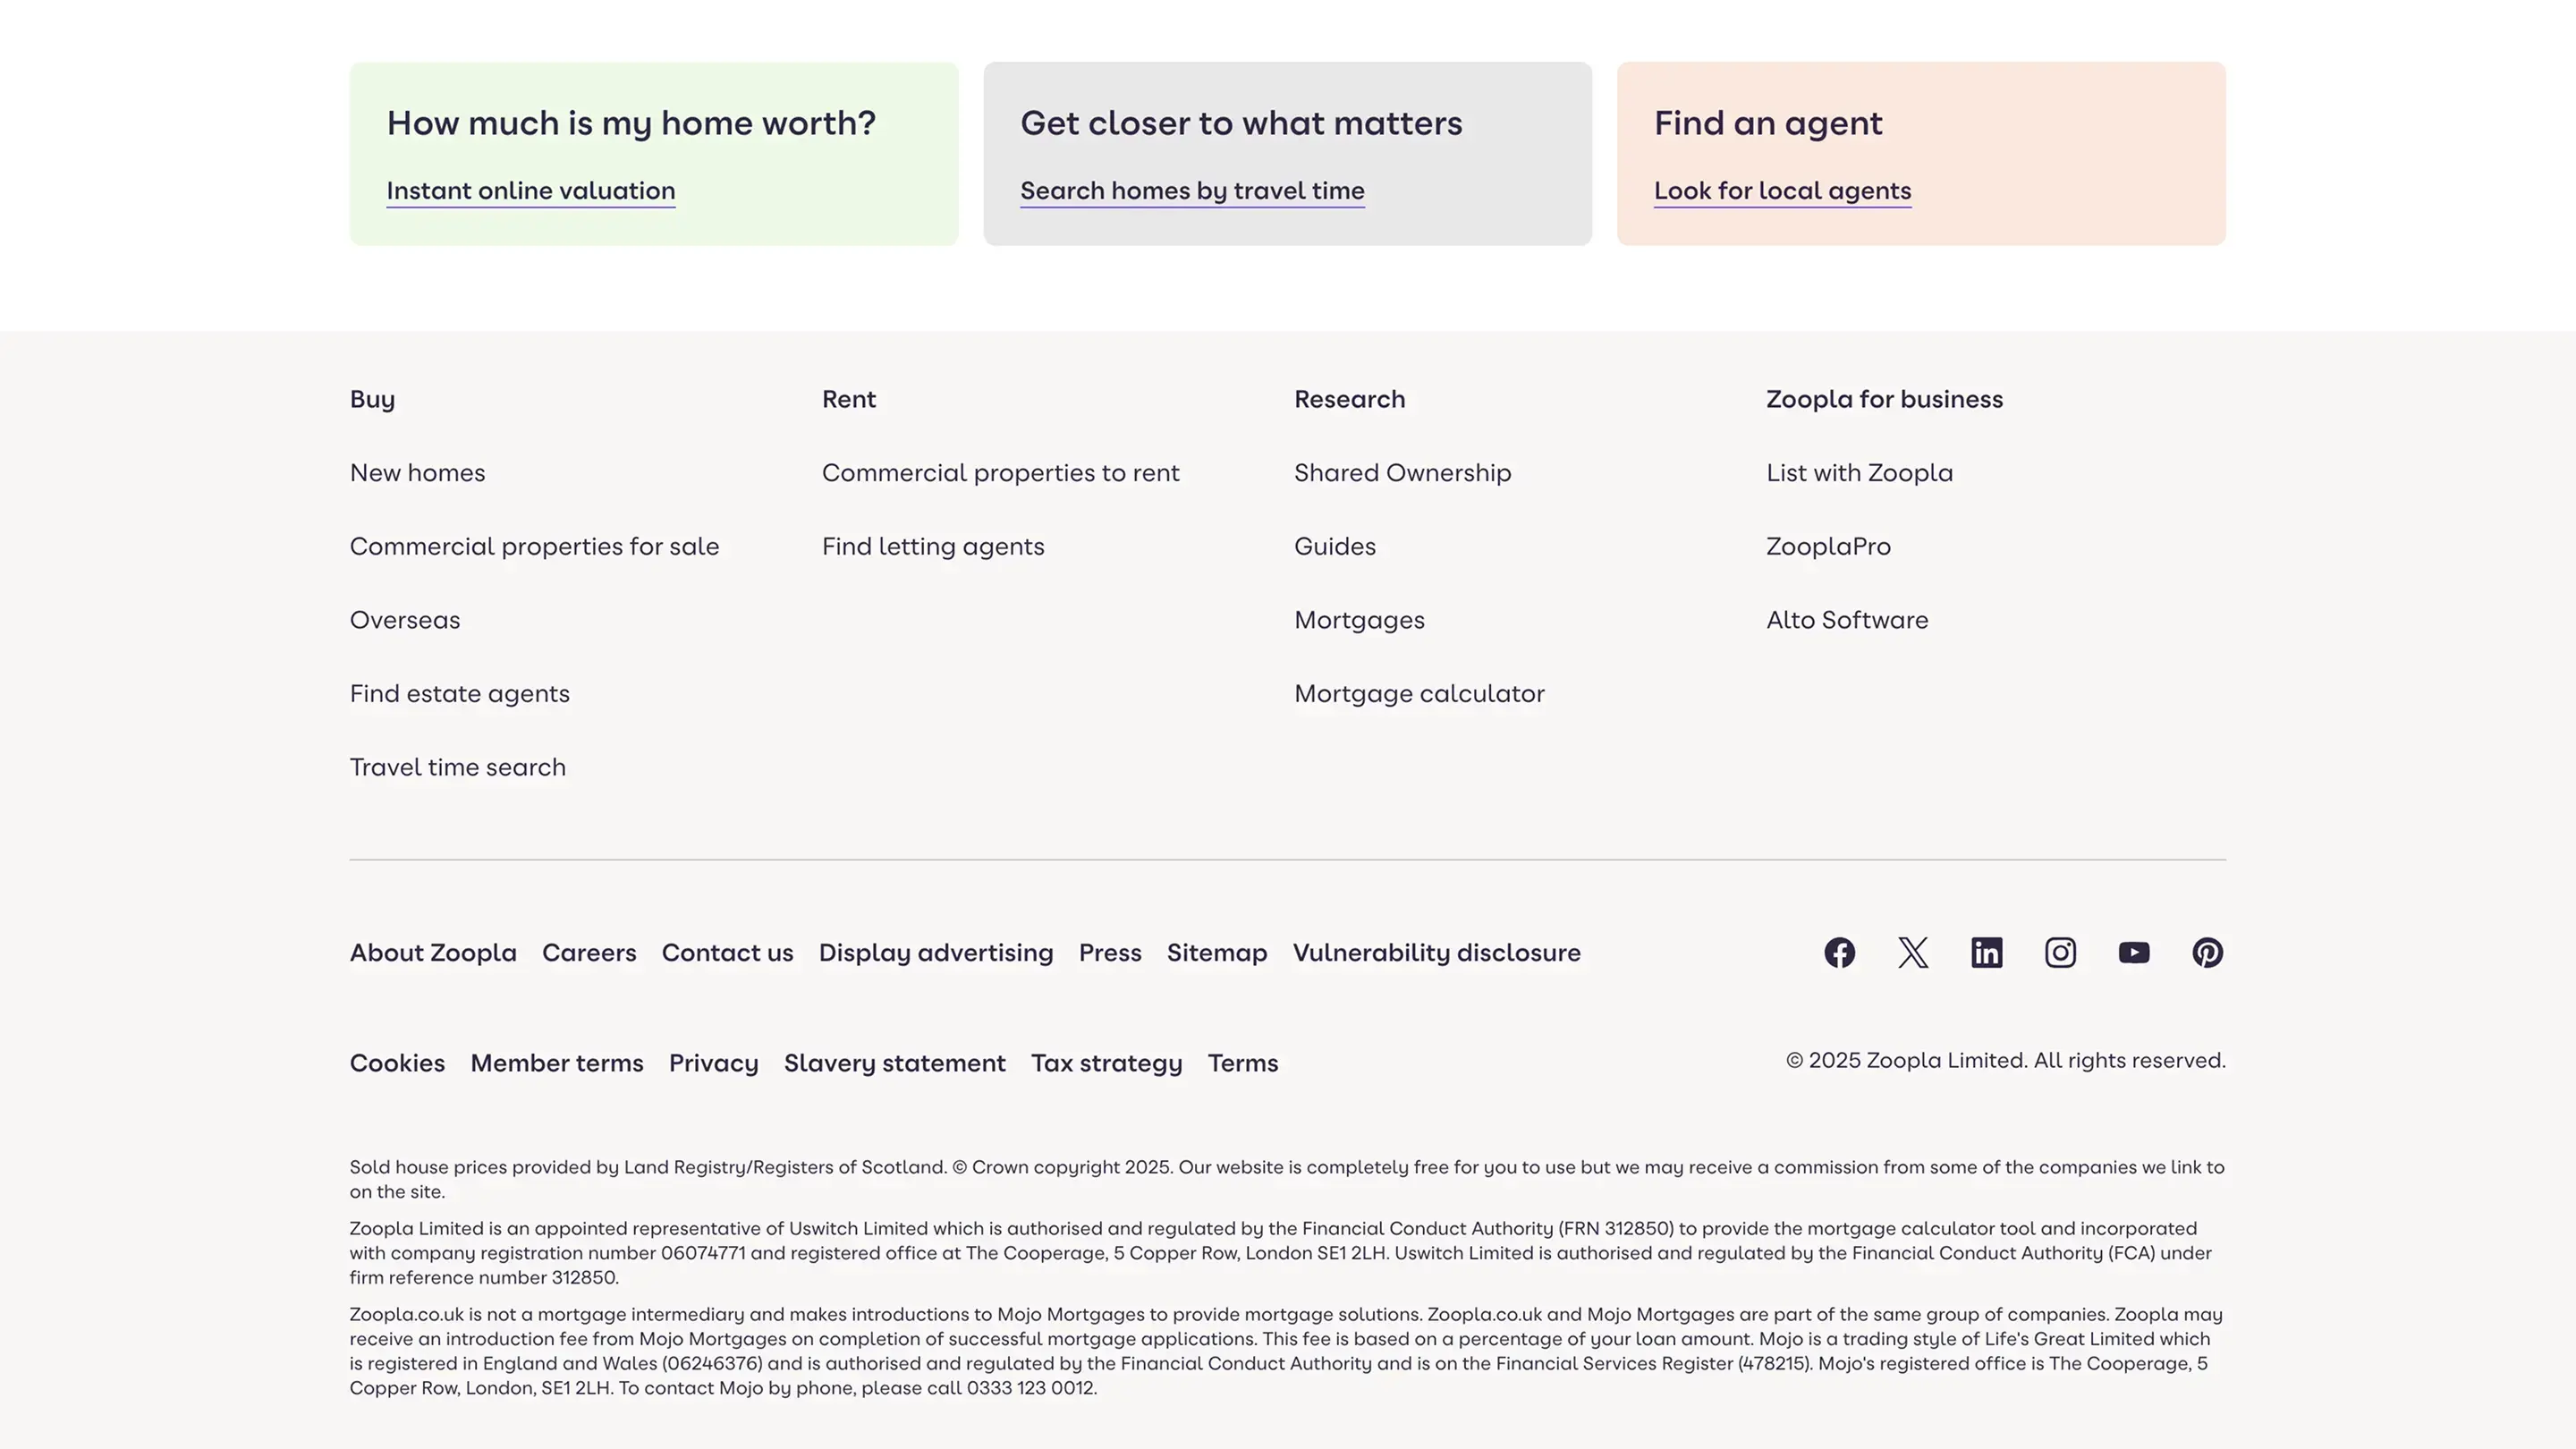Open Alto Software link
Image resolution: width=2576 pixels, height=1449 pixels.
1847,620
